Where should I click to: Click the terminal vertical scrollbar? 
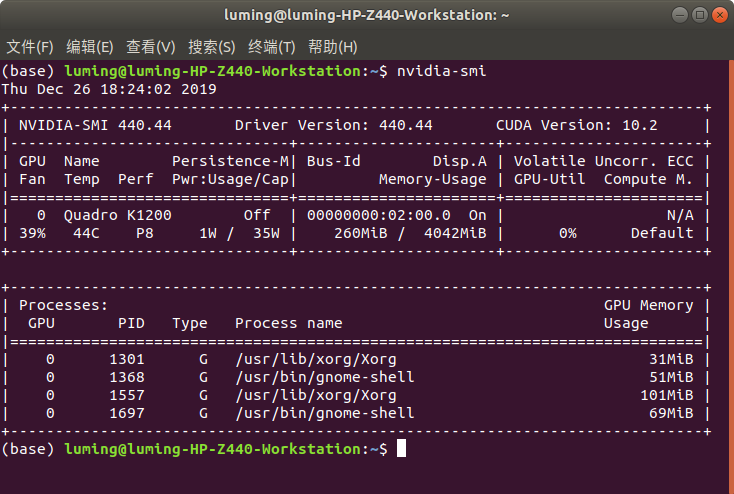click(x=731, y=276)
